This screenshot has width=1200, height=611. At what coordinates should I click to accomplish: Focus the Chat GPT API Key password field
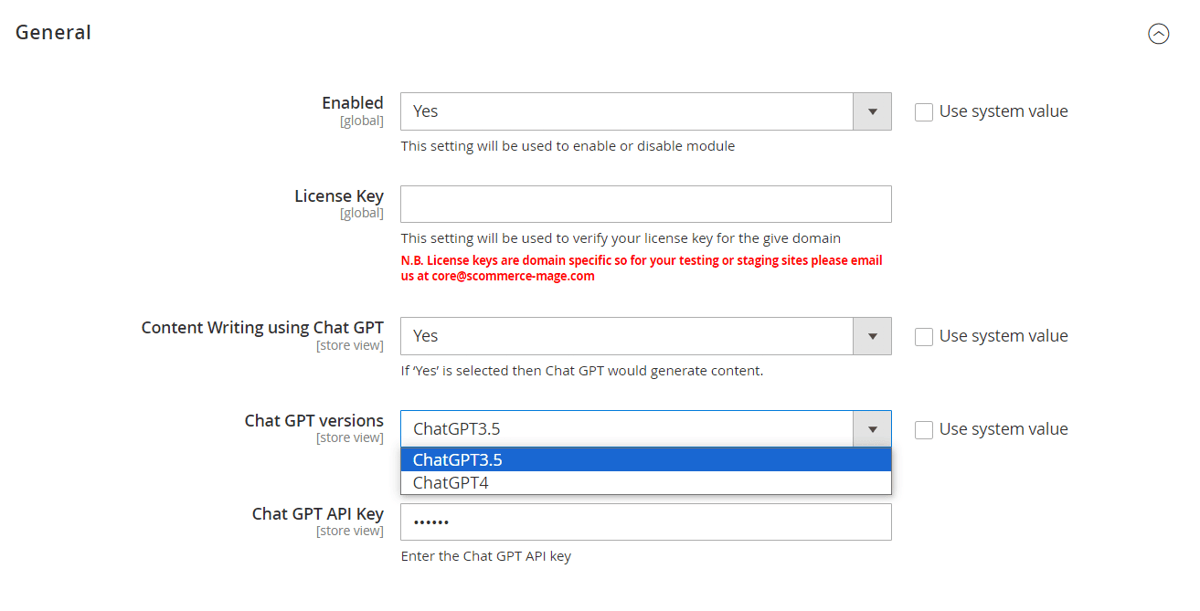pos(646,522)
